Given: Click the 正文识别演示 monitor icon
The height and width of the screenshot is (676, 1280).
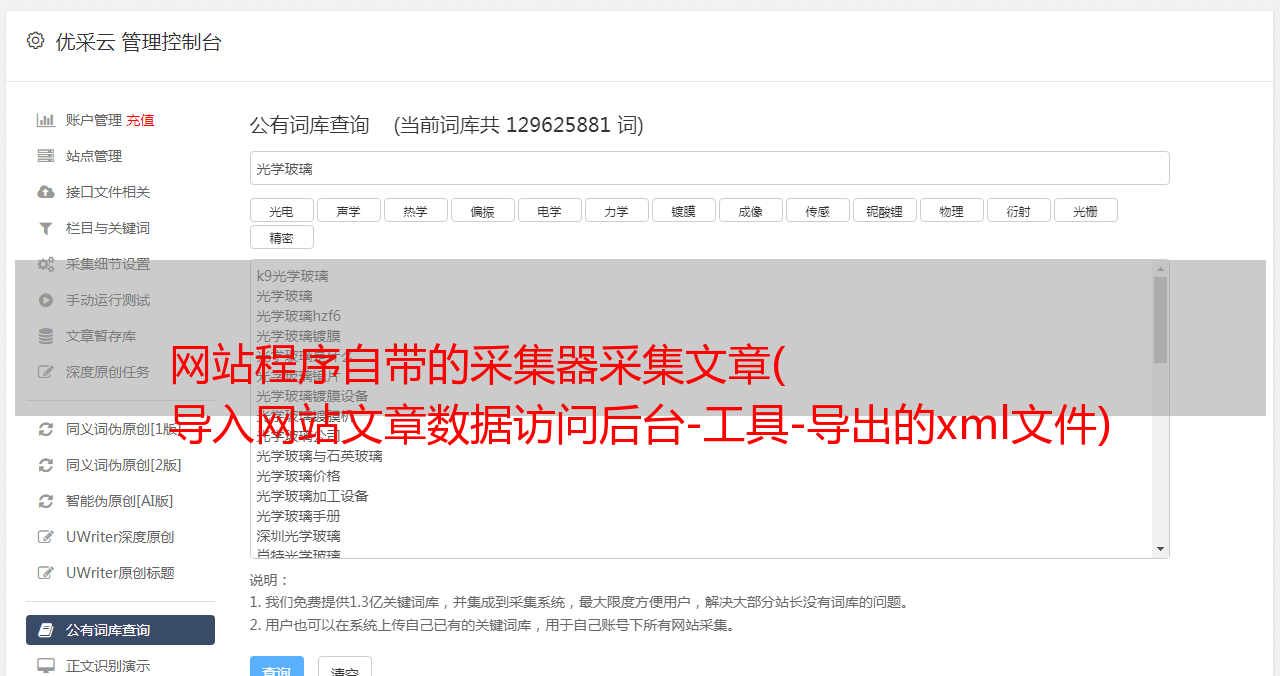Looking at the screenshot, I should pyautogui.click(x=45, y=665).
